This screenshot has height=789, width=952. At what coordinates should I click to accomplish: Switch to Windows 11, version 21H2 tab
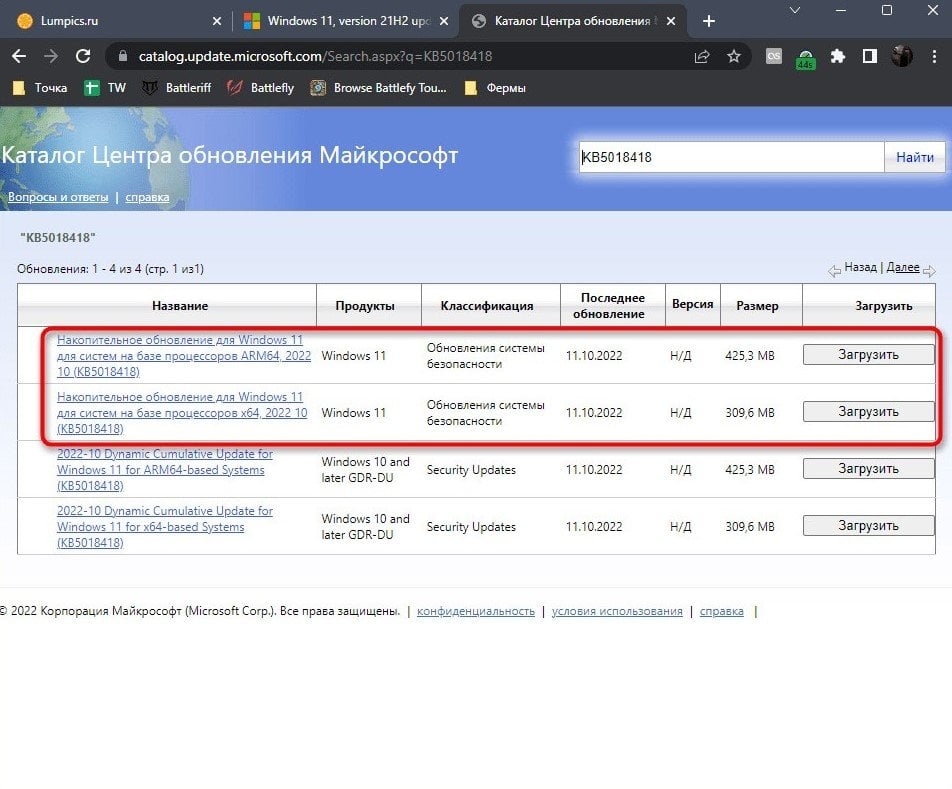(346, 21)
